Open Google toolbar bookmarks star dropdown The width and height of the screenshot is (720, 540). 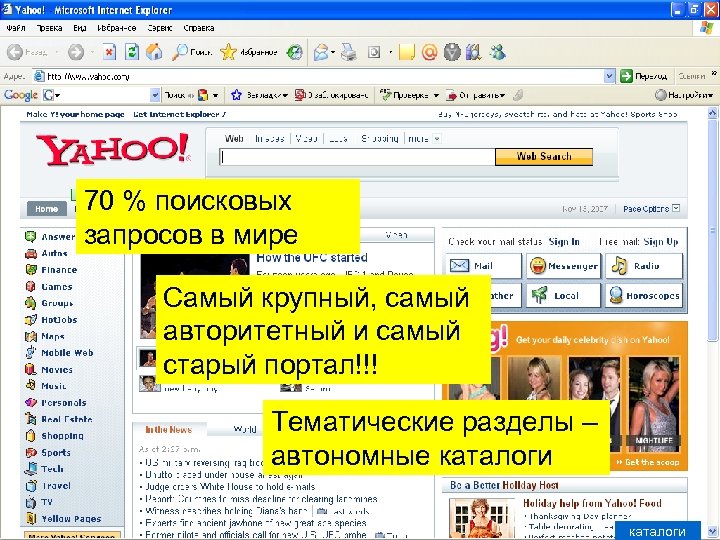pos(259,95)
